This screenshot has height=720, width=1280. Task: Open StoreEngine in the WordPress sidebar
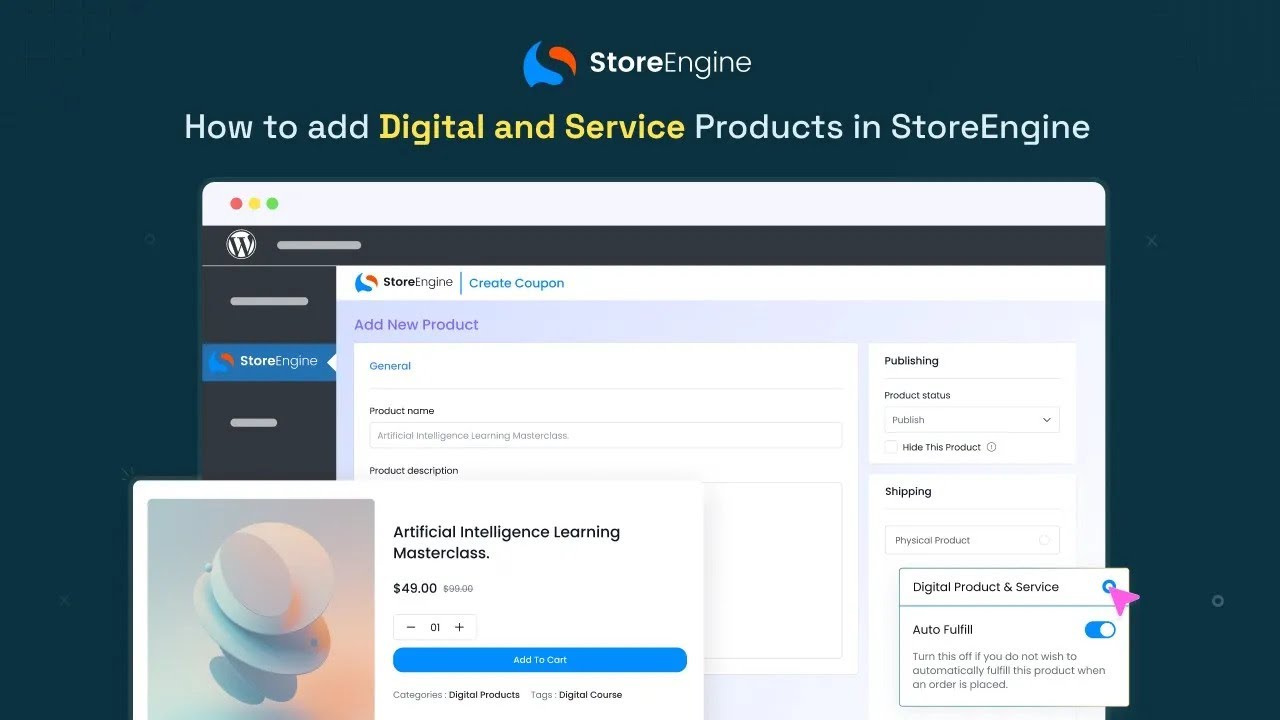click(x=268, y=361)
